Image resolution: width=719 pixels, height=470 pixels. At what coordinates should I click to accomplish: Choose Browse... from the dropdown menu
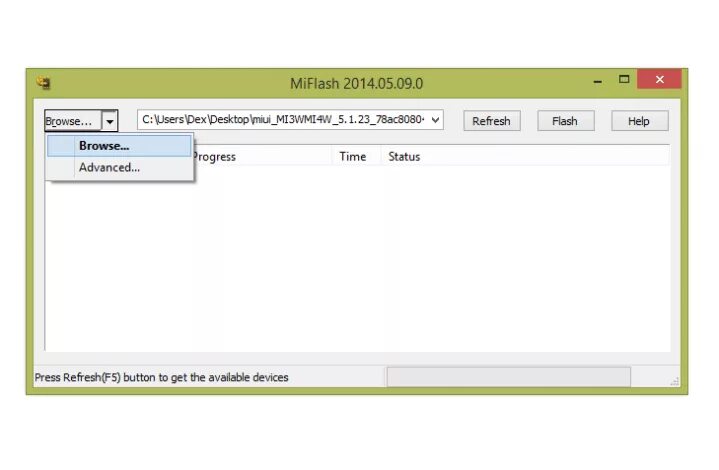119,146
